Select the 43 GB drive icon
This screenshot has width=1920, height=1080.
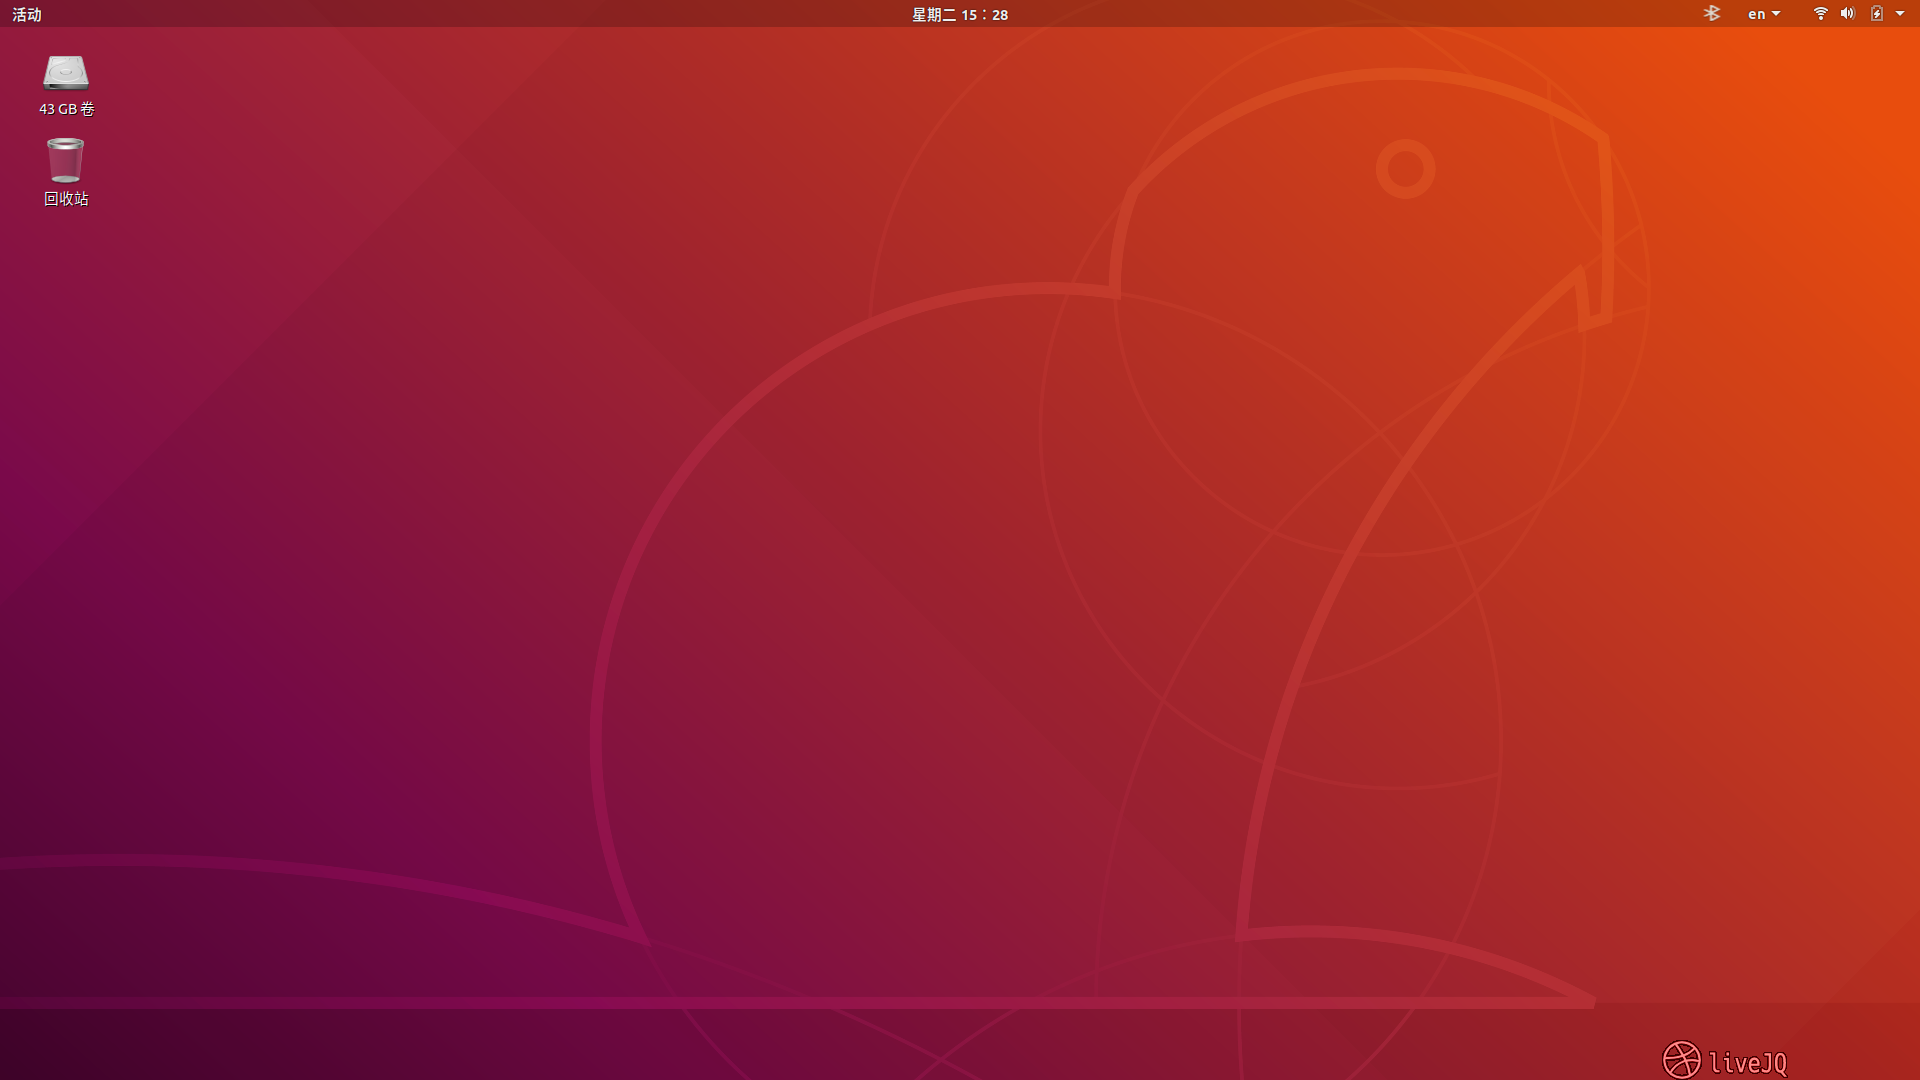66,73
